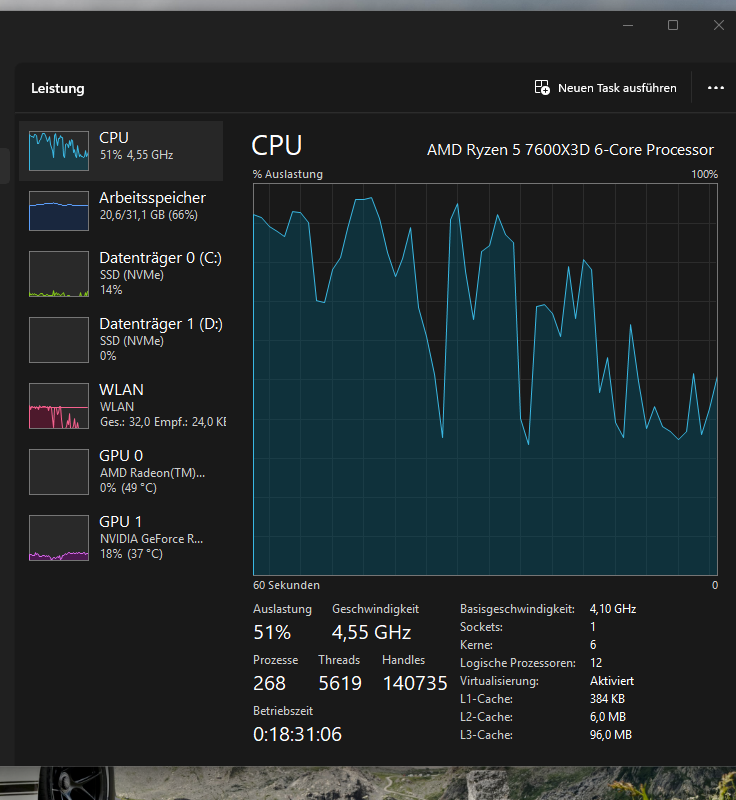Click the Threads count 5619
This screenshot has width=736, height=800.
[x=340, y=683]
